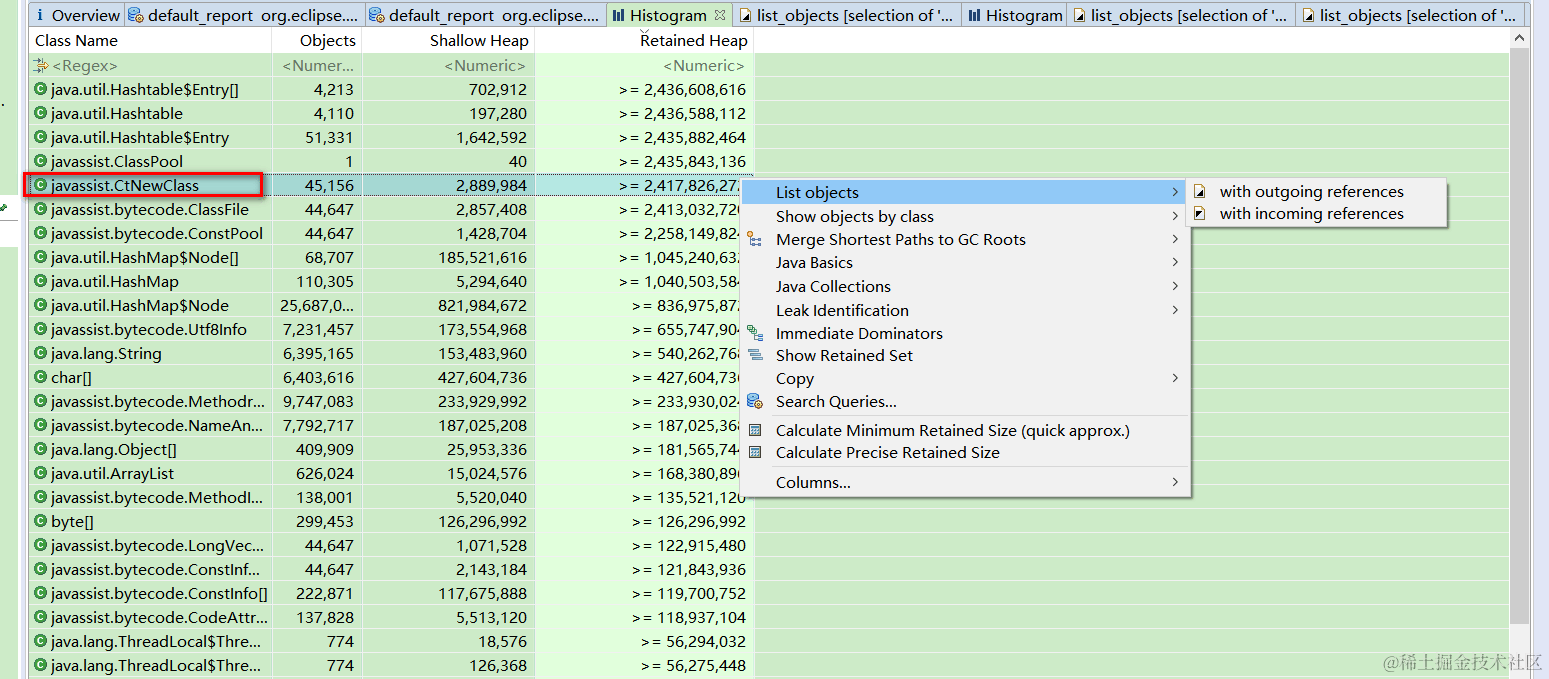The image size is (1549, 679).
Task: Click the Search Queries icon
Action: (x=755, y=401)
